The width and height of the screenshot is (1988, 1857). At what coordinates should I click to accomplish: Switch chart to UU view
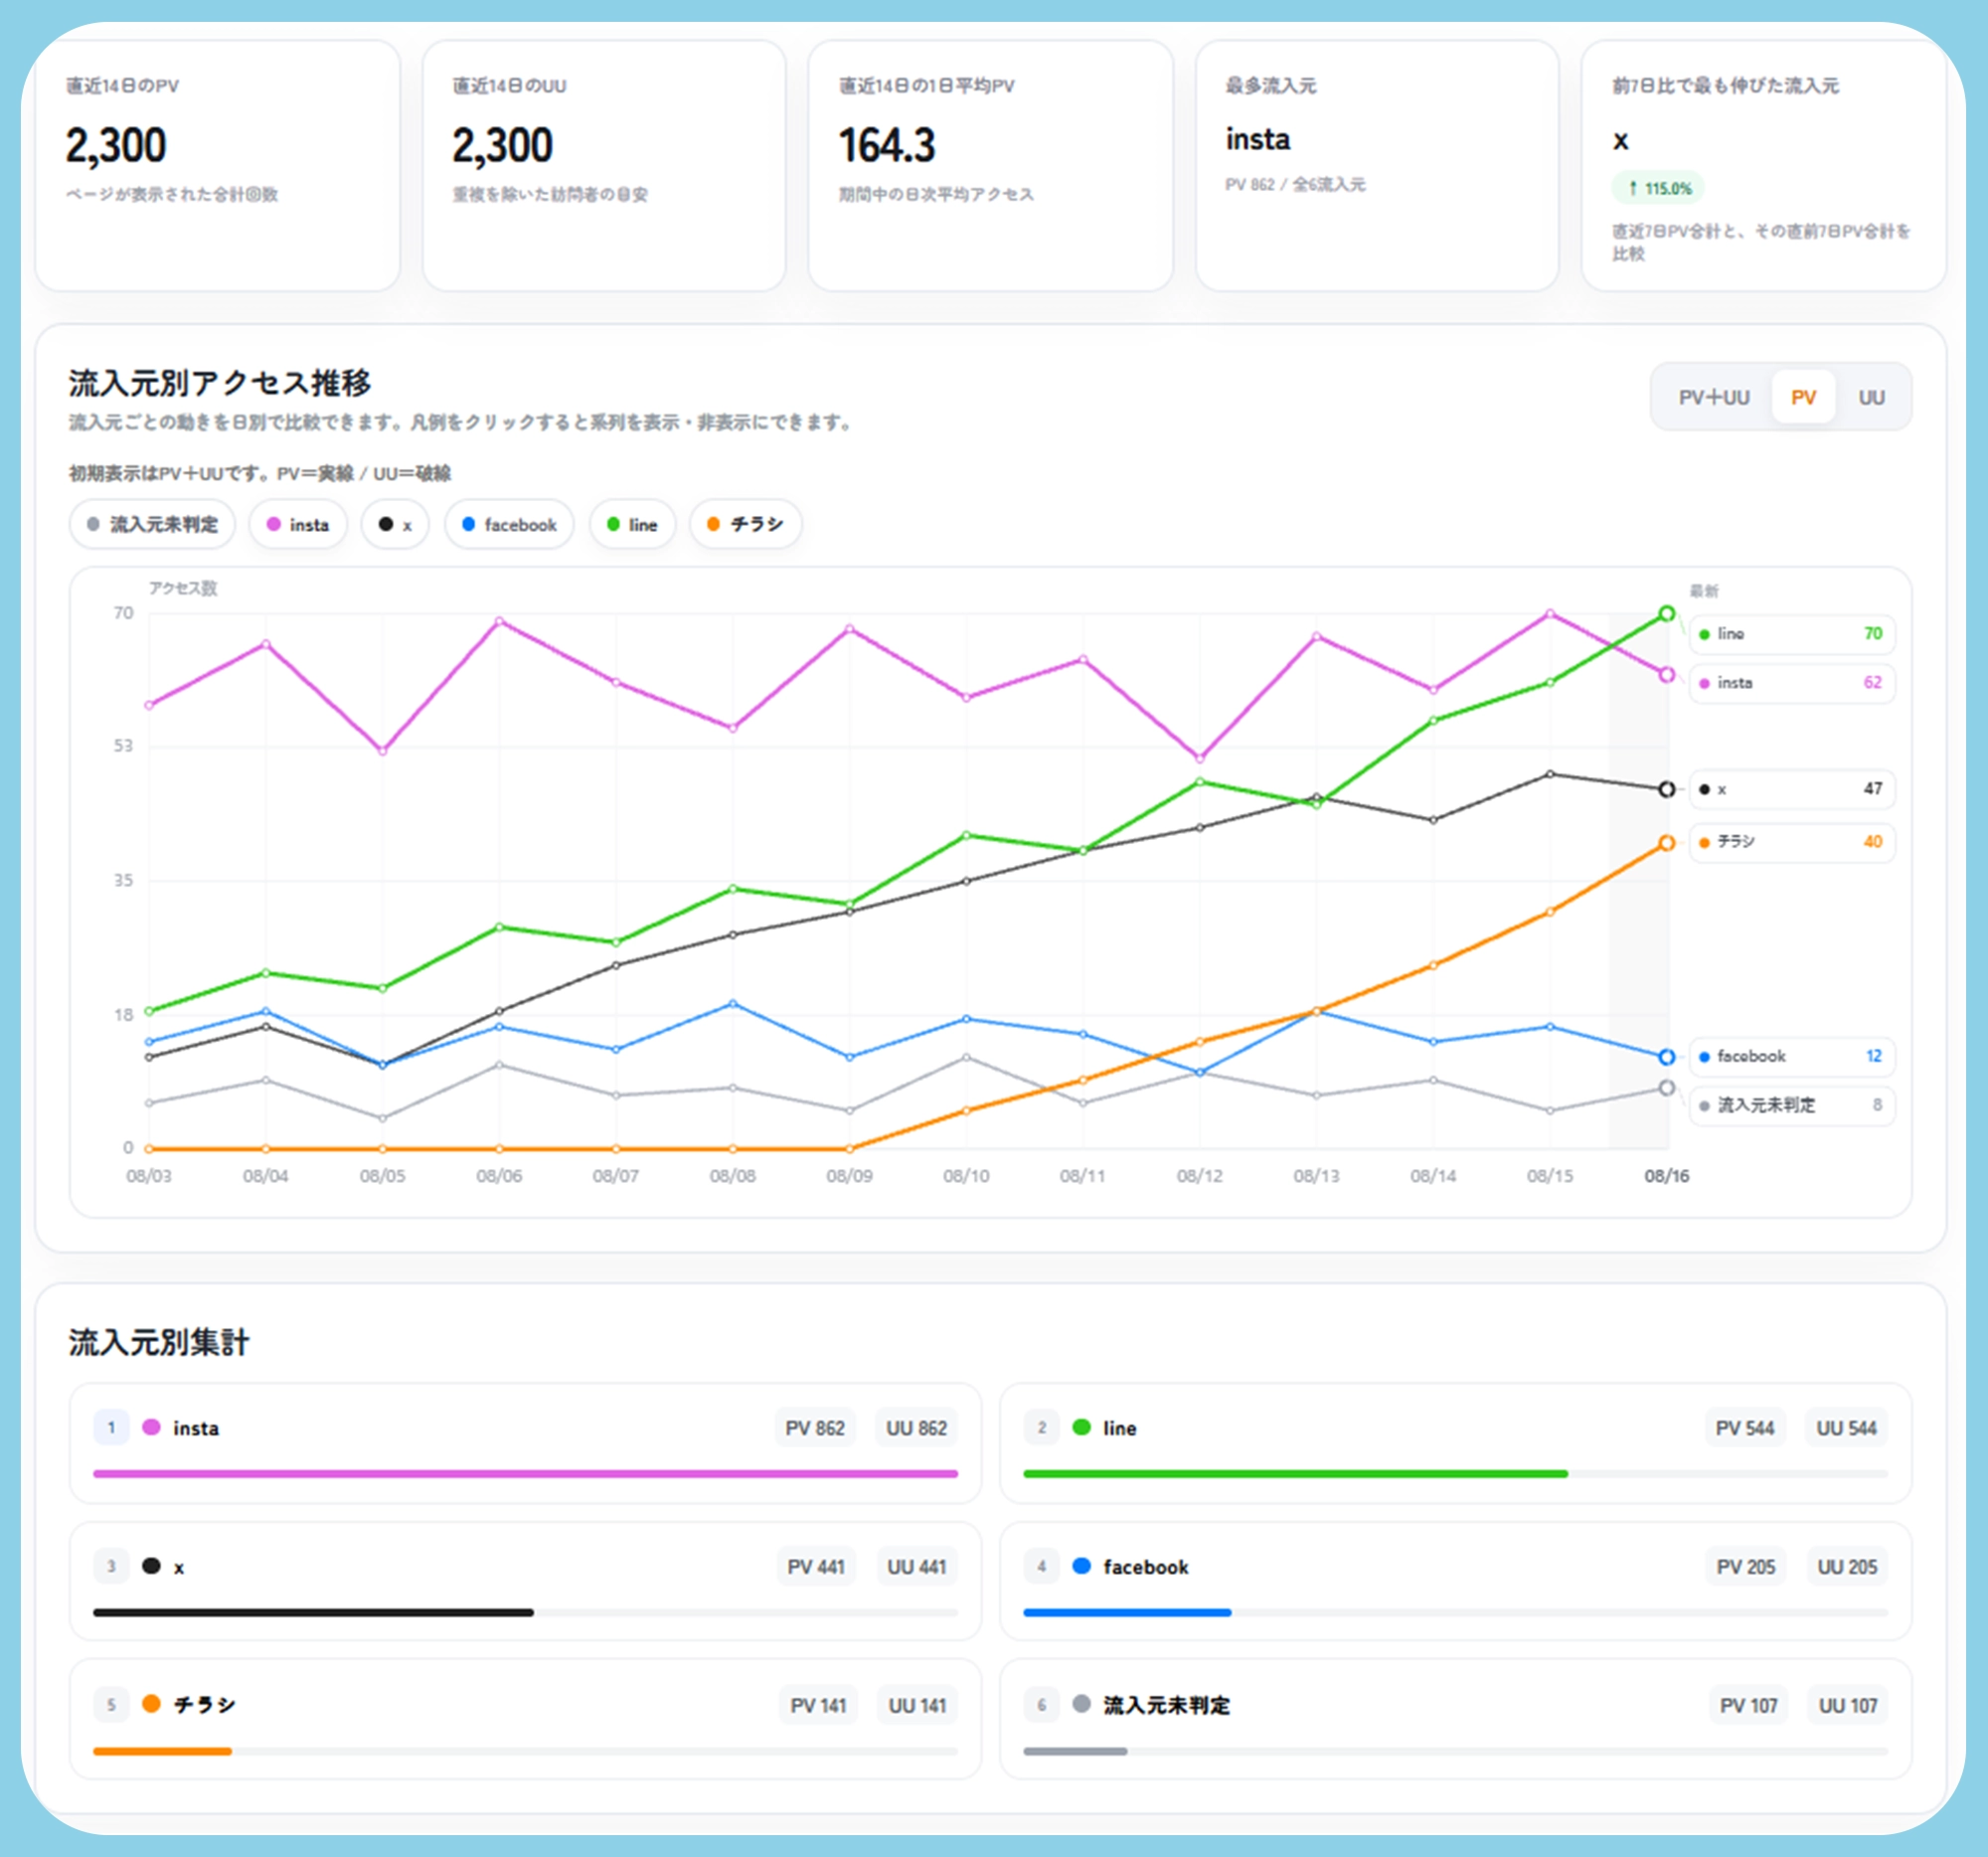(x=1871, y=397)
